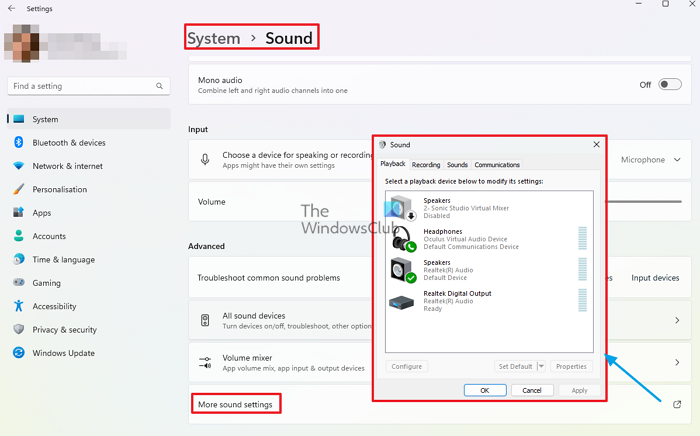Viewport: 700px width, 436px height.
Task: Expand the All sound devices chevron
Action: pyautogui.click(x=677, y=321)
